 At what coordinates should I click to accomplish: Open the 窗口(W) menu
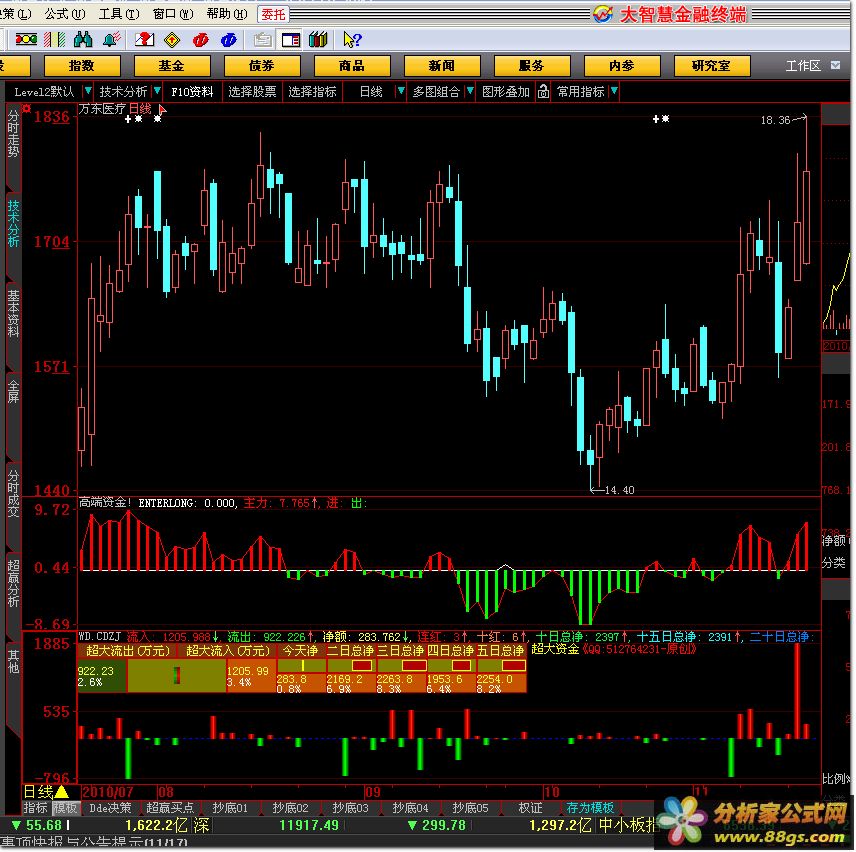[173, 14]
